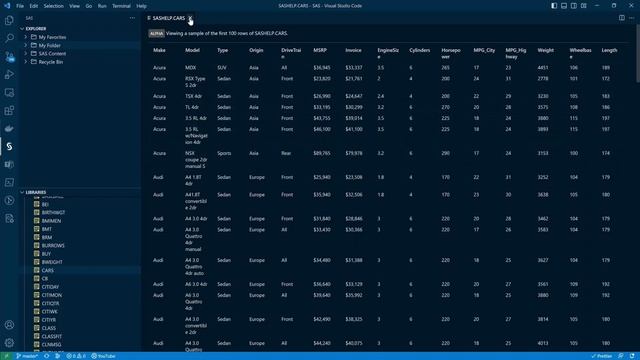The width and height of the screenshot is (640, 360).
Task: Open the Manage gear icon
Action: (9, 343)
